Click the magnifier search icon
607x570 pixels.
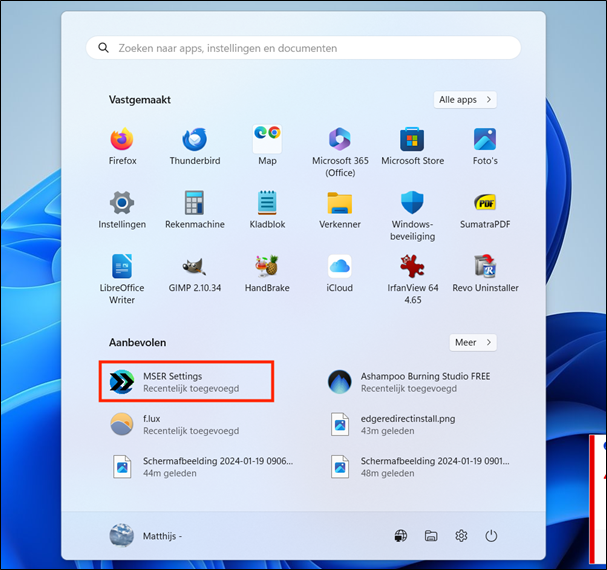pyautogui.click(x=103, y=48)
